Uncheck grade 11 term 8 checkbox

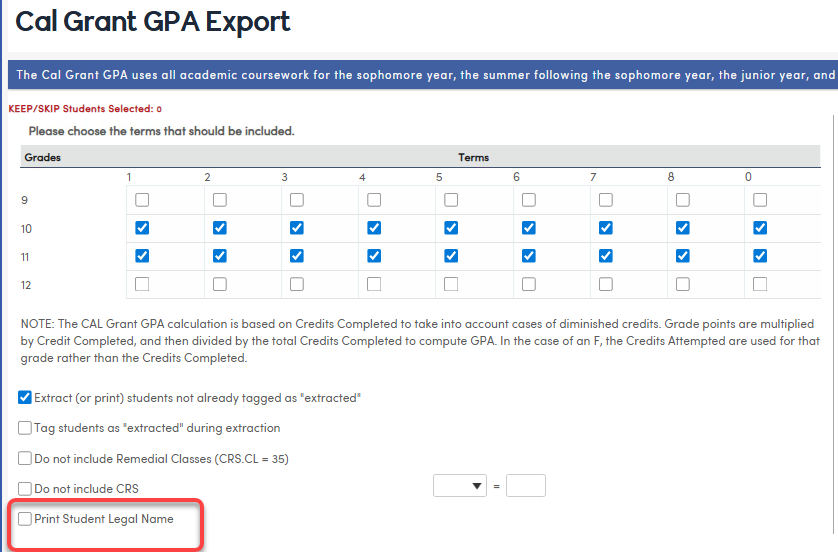click(682, 256)
